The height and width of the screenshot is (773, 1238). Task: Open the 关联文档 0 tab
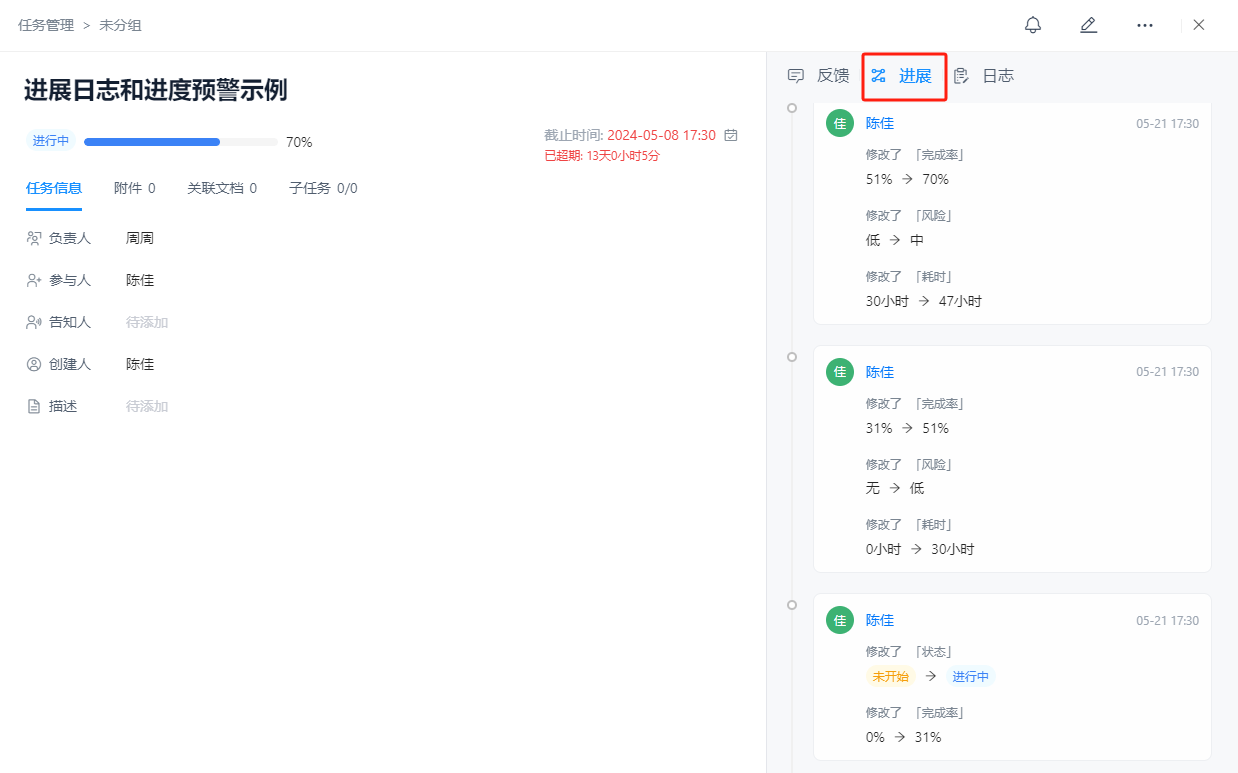[222, 188]
